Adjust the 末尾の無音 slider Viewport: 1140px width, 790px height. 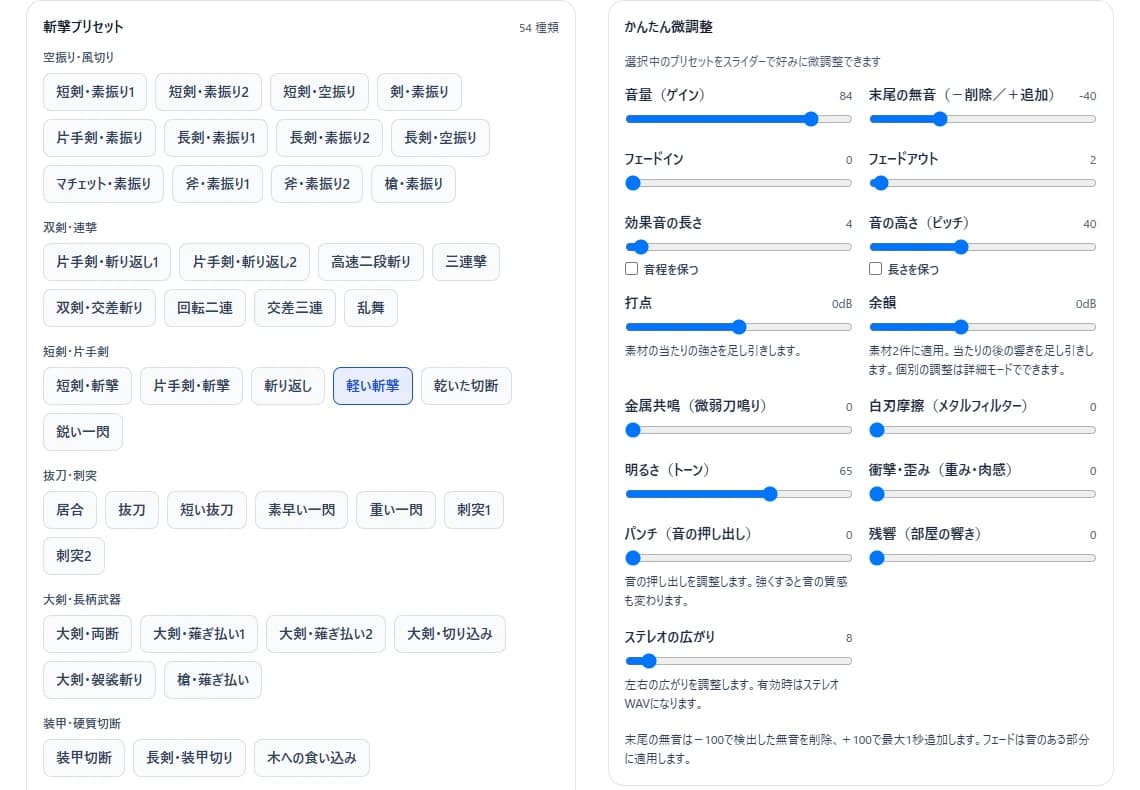point(982,119)
